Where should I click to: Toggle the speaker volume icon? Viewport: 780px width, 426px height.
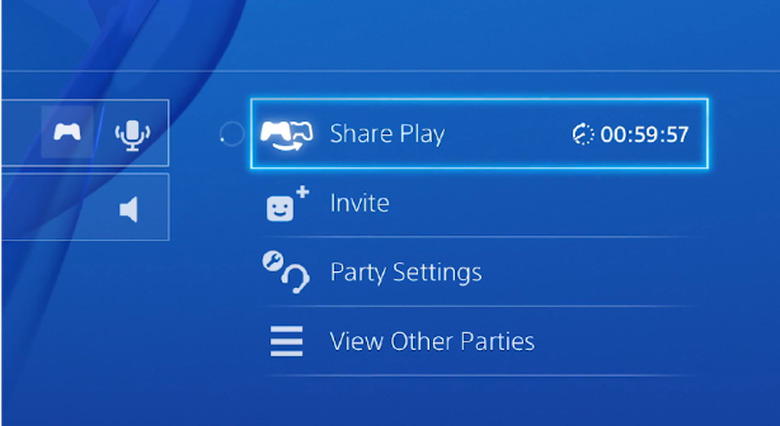tap(129, 210)
